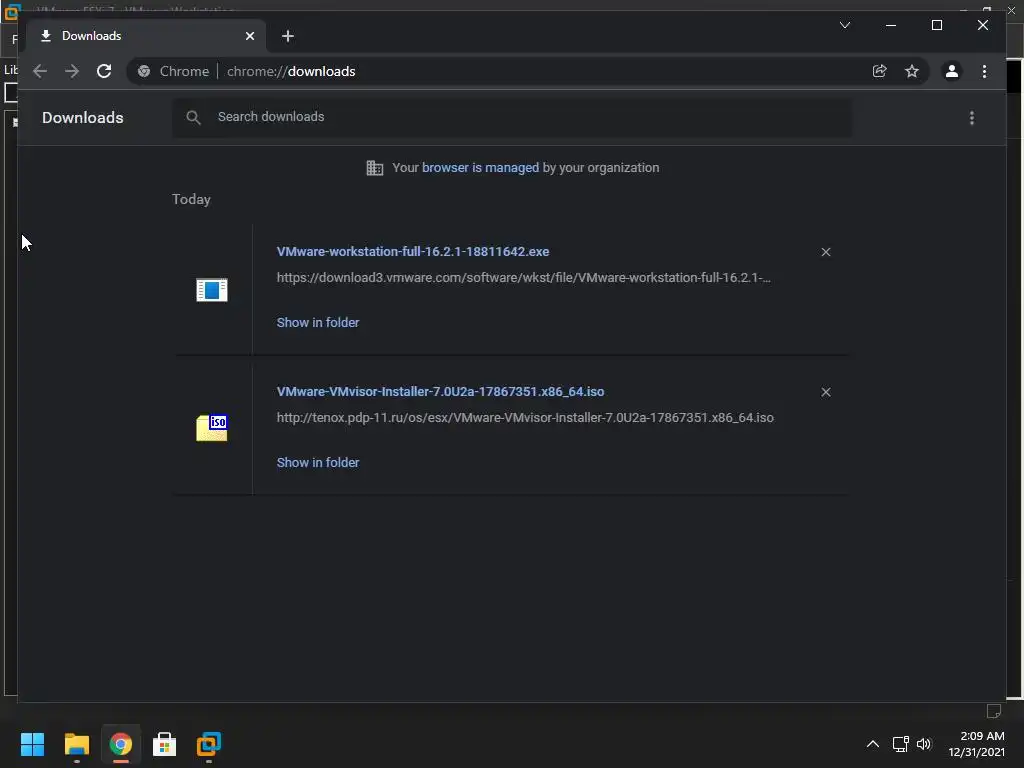The height and width of the screenshot is (768, 1024).
Task: Click the VMware workstation download source URL
Action: tap(523, 278)
